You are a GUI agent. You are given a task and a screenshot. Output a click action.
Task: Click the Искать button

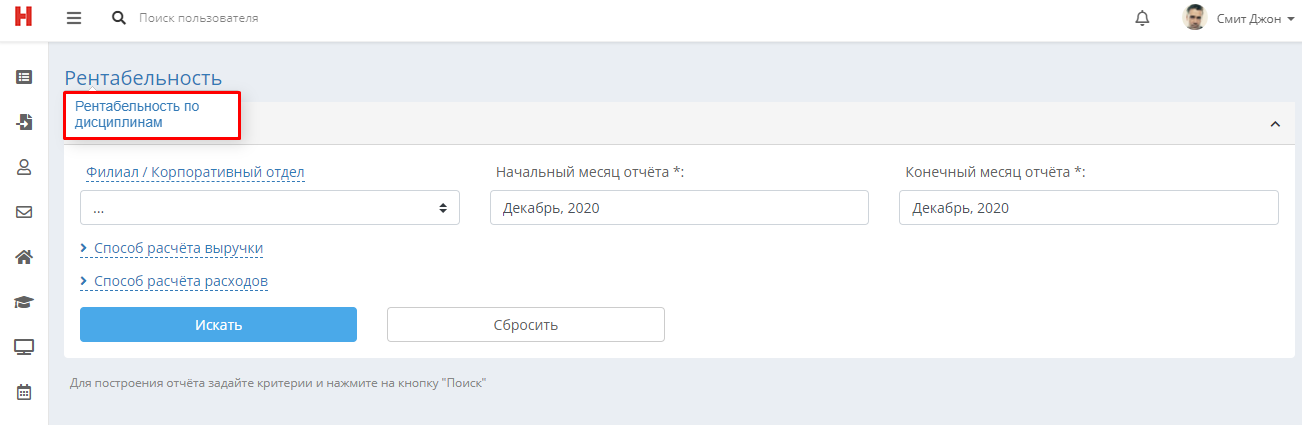click(x=218, y=325)
